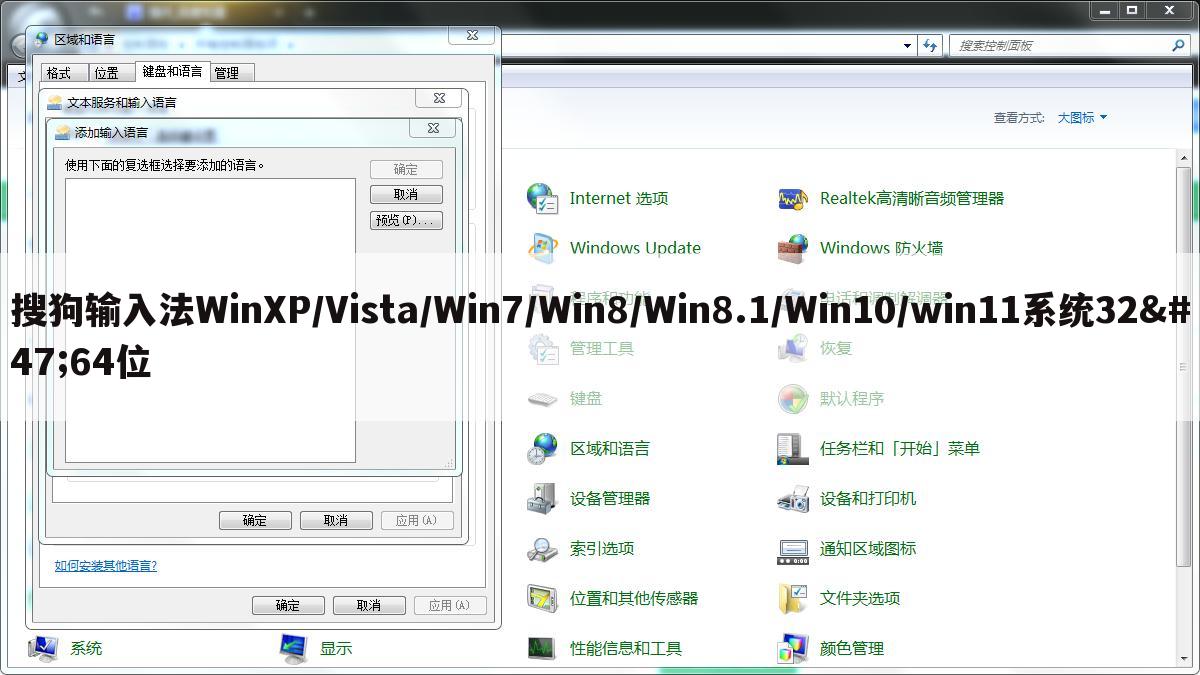This screenshot has height=675, width=1200.
Task: Open the 如何安装其他语言? help link
Action: 106,565
